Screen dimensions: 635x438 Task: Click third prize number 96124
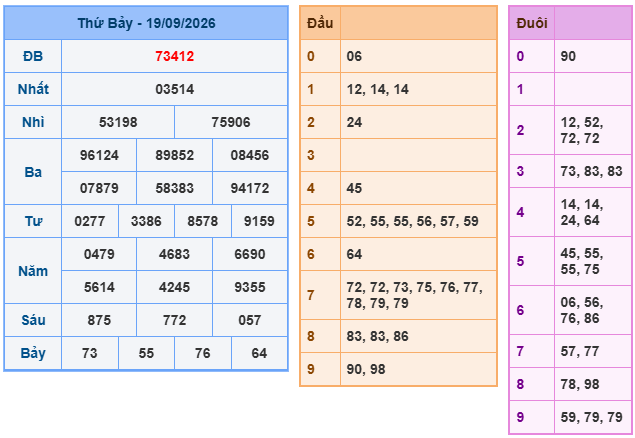click(99, 155)
